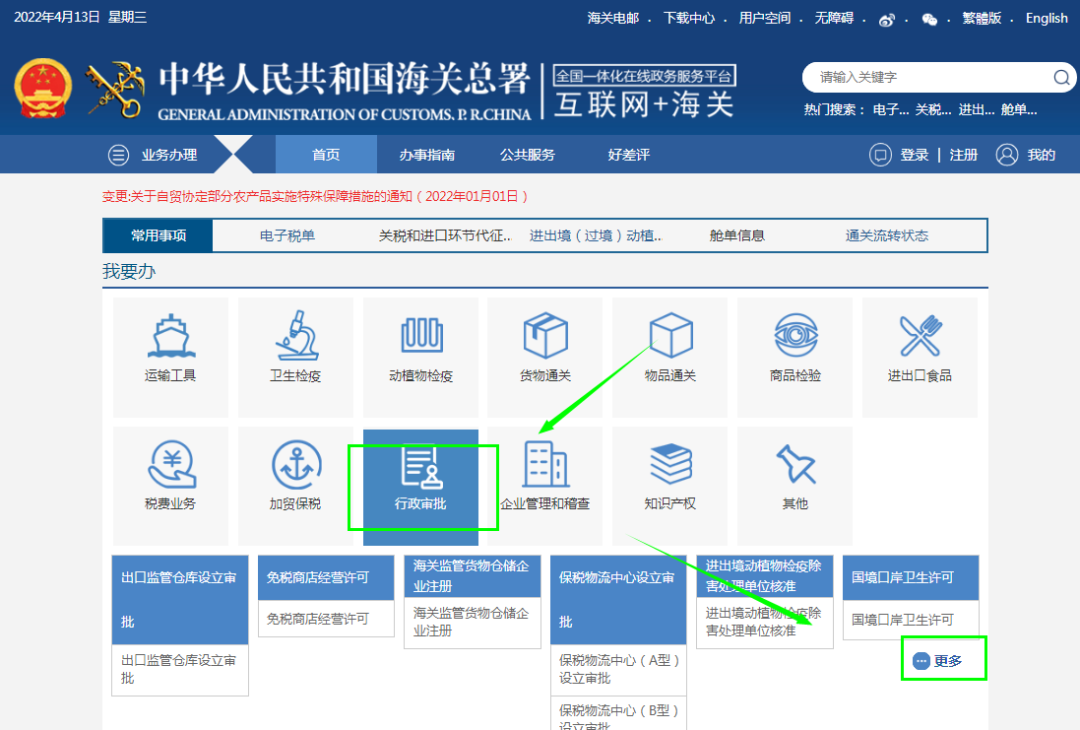
Task: Open the 税费业务 yuan coin icon
Action: [172, 464]
